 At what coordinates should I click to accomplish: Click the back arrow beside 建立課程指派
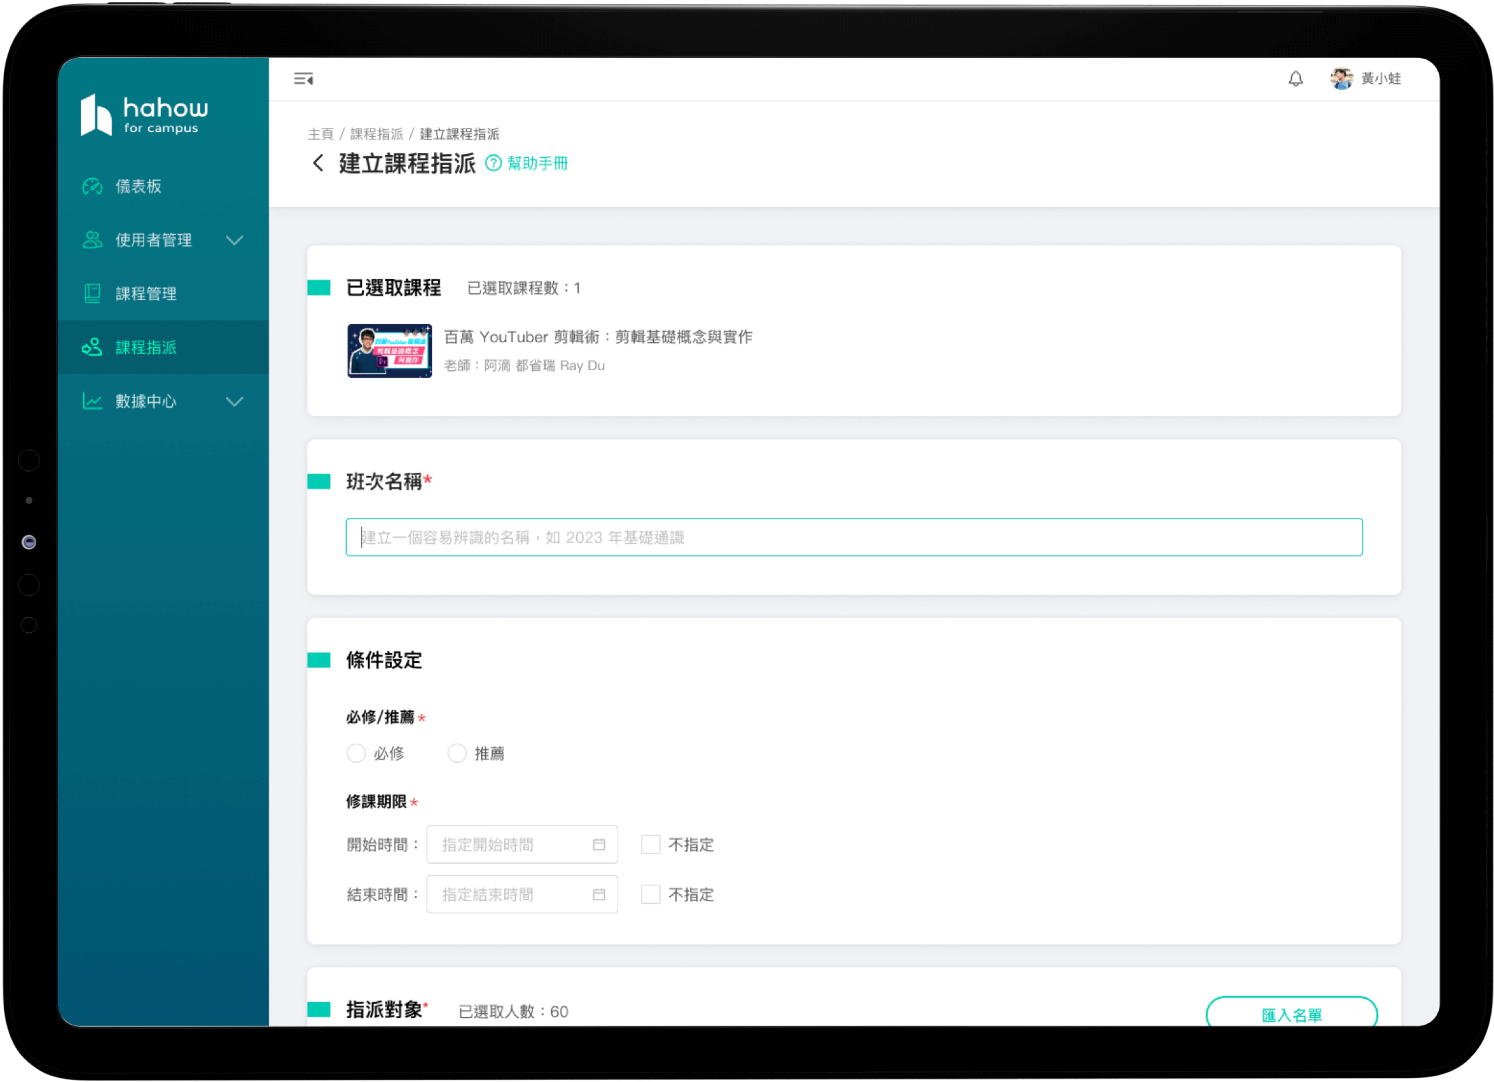click(318, 163)
